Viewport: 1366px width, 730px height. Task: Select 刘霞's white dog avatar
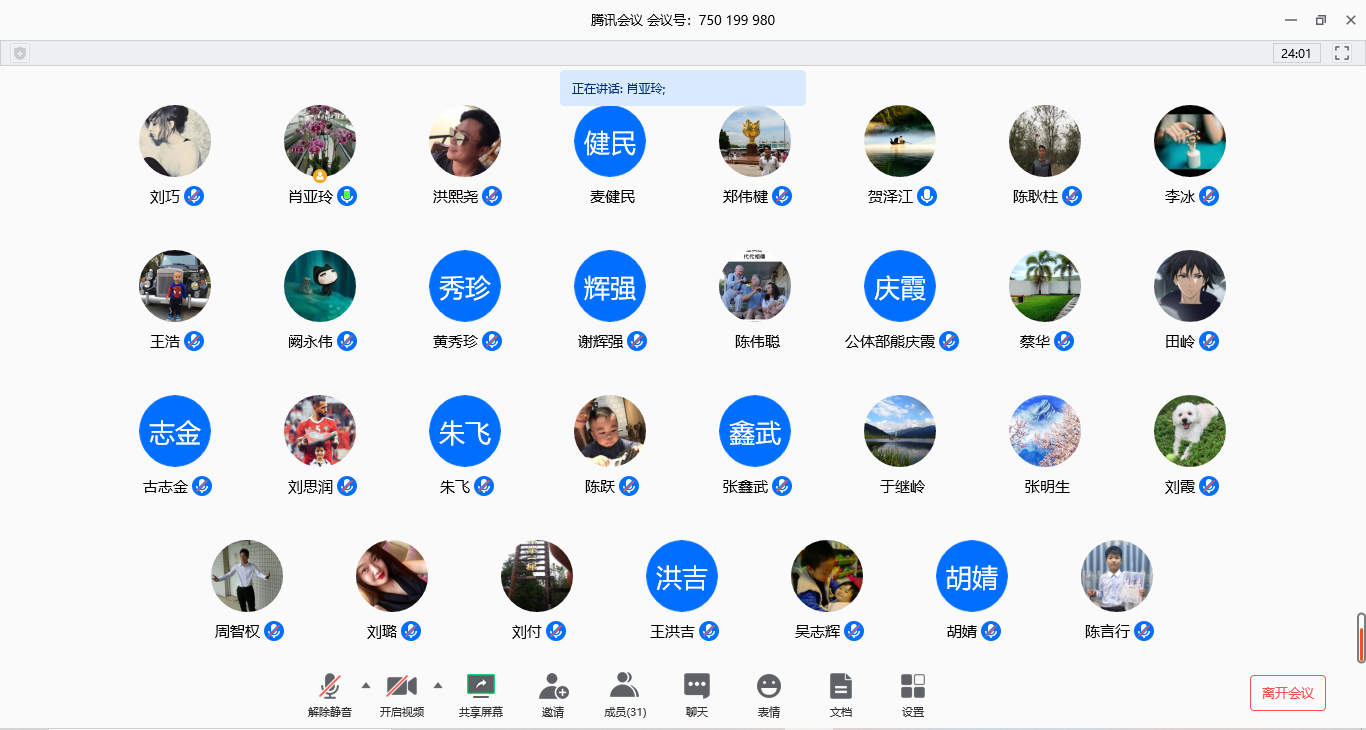point(1189,431)
